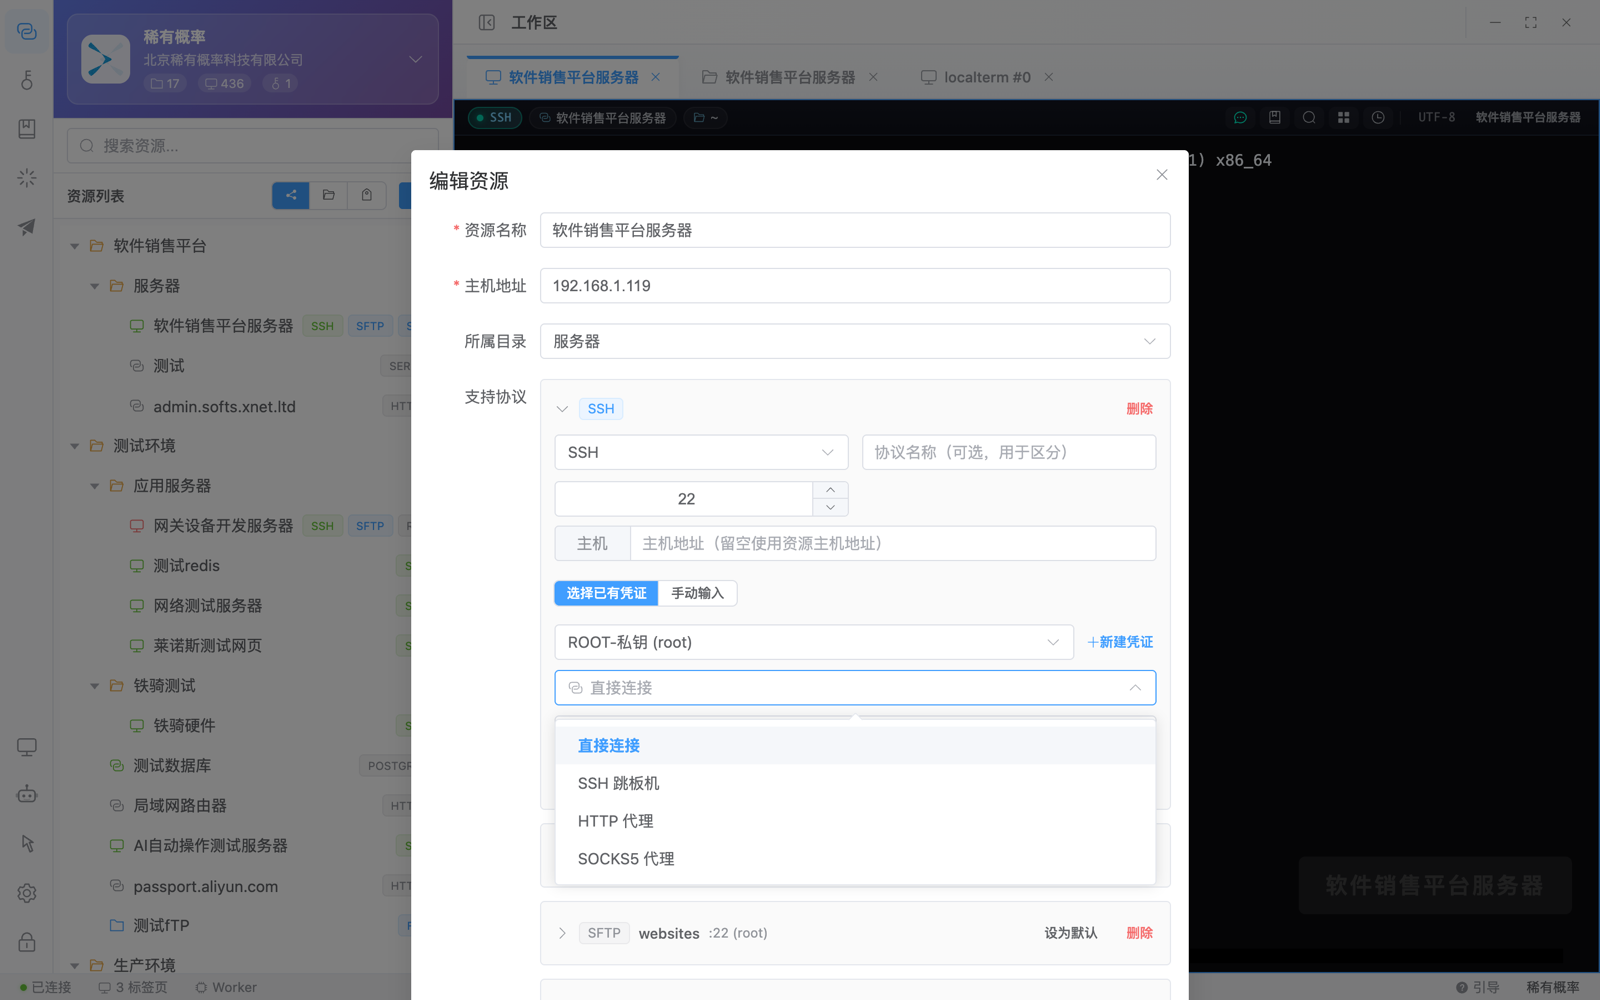
Task: Decrease the port number stepper
Action: tap(830, 507)
